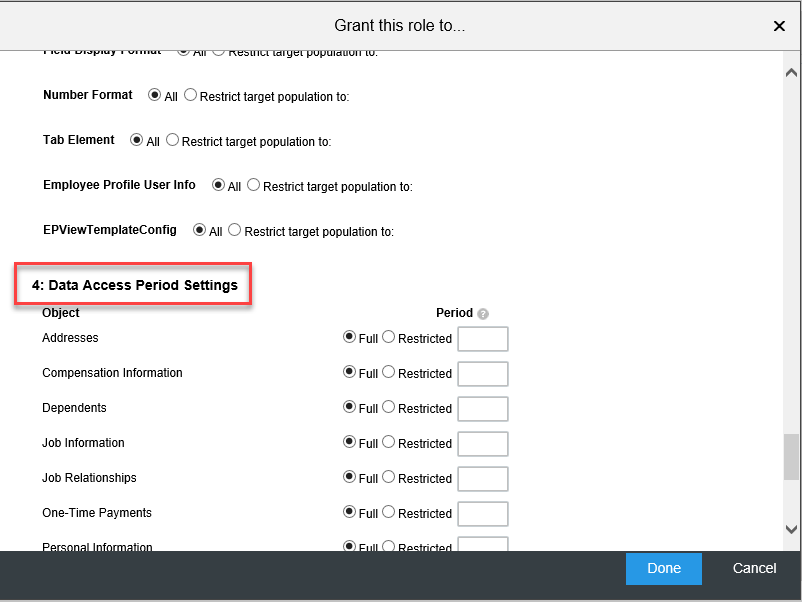Click the Cancel button
The height and width of the screenshot is (602, 802).
pos(754,568)
